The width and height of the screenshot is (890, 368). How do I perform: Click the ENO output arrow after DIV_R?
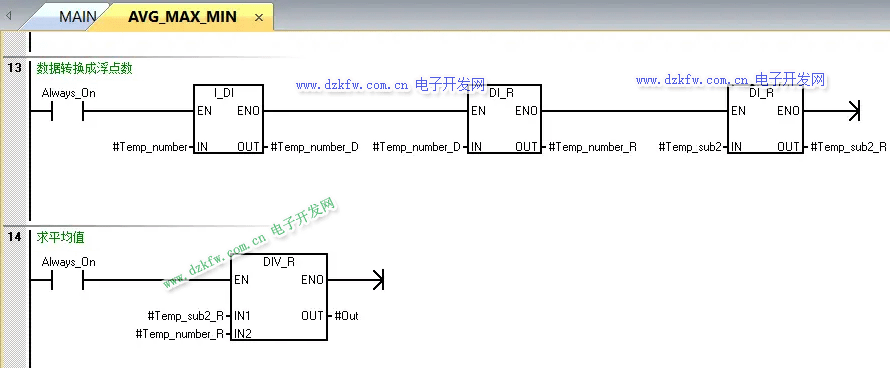pyautogui.click(x=377, y=280)
